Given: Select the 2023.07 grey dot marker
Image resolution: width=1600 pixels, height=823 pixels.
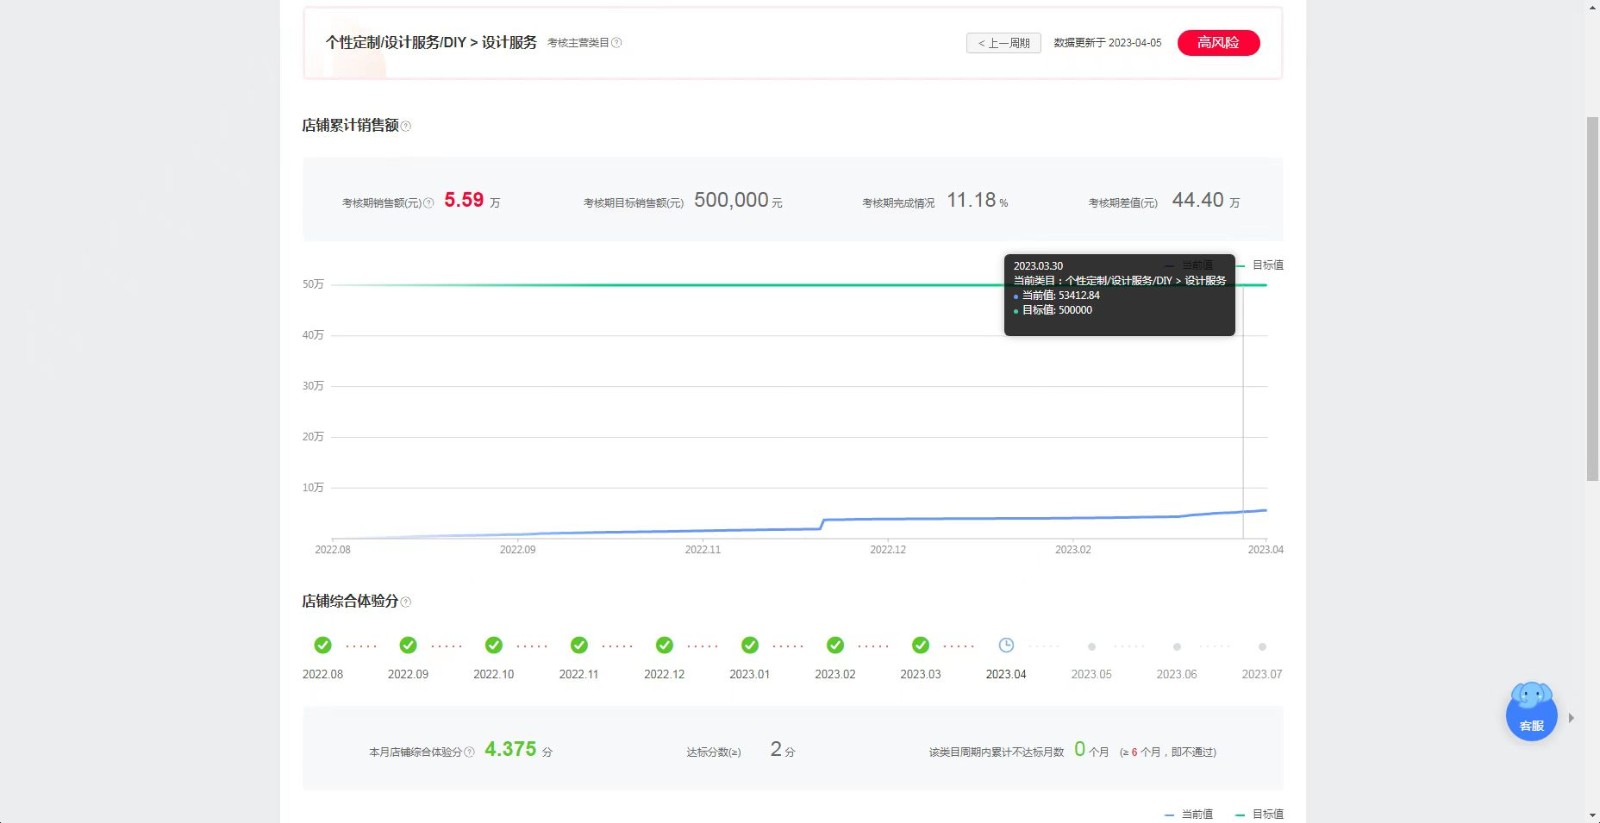Looking at the screenshot, I should (1262, 647).
